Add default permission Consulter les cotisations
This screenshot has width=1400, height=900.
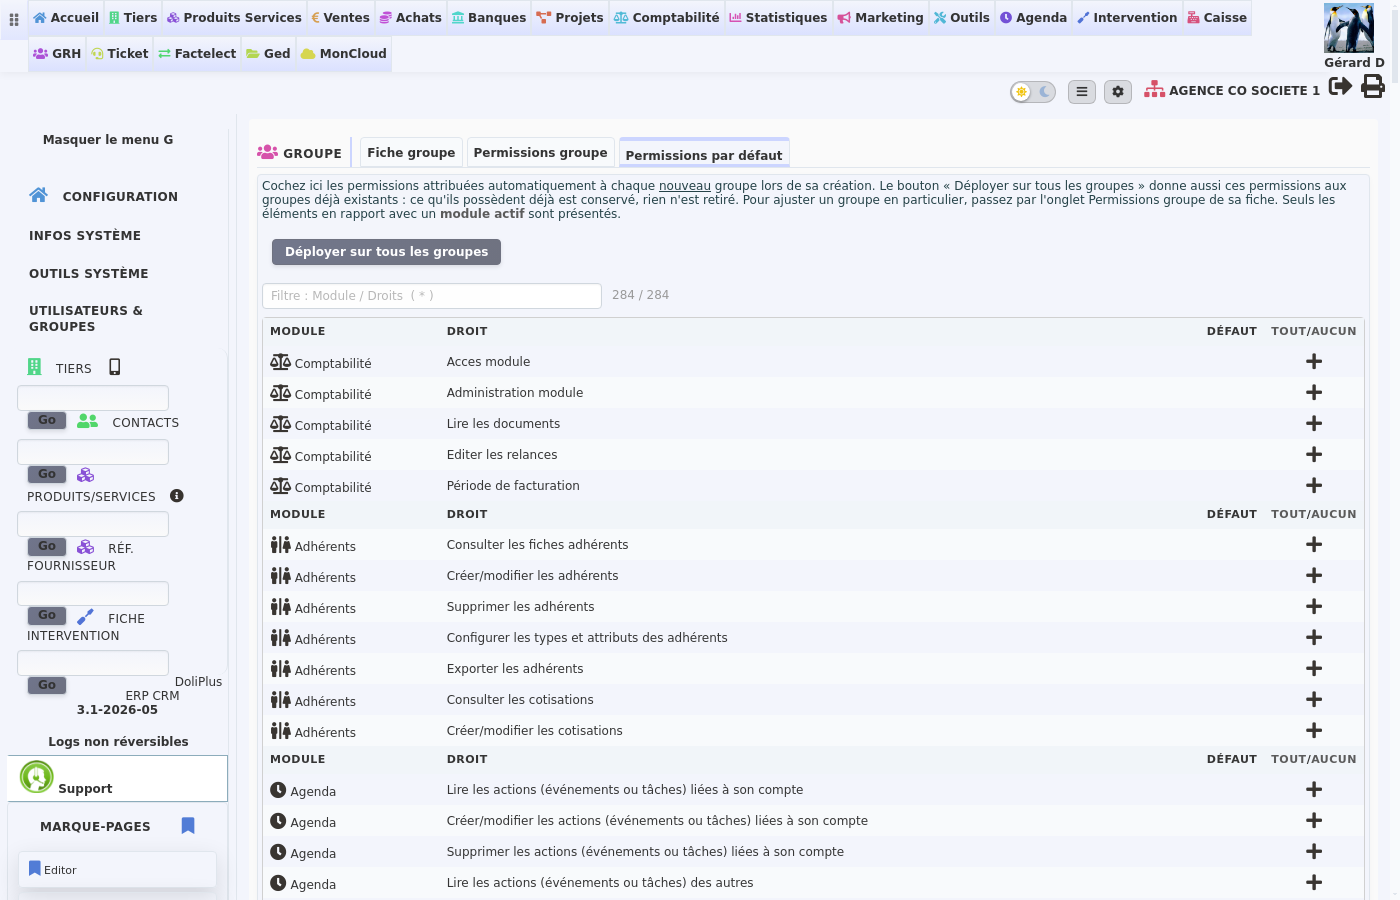pos(1314,700)
